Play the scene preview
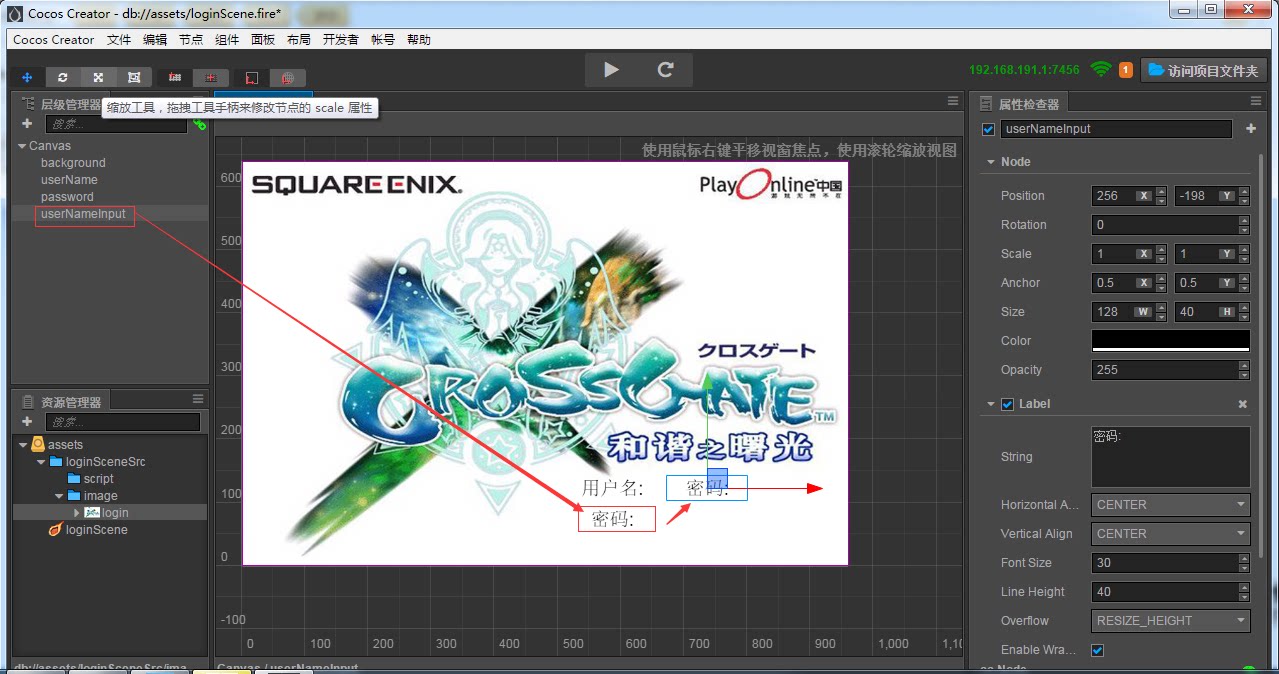The height and width of the screenshot is (674, 1279). click(612, 70)
